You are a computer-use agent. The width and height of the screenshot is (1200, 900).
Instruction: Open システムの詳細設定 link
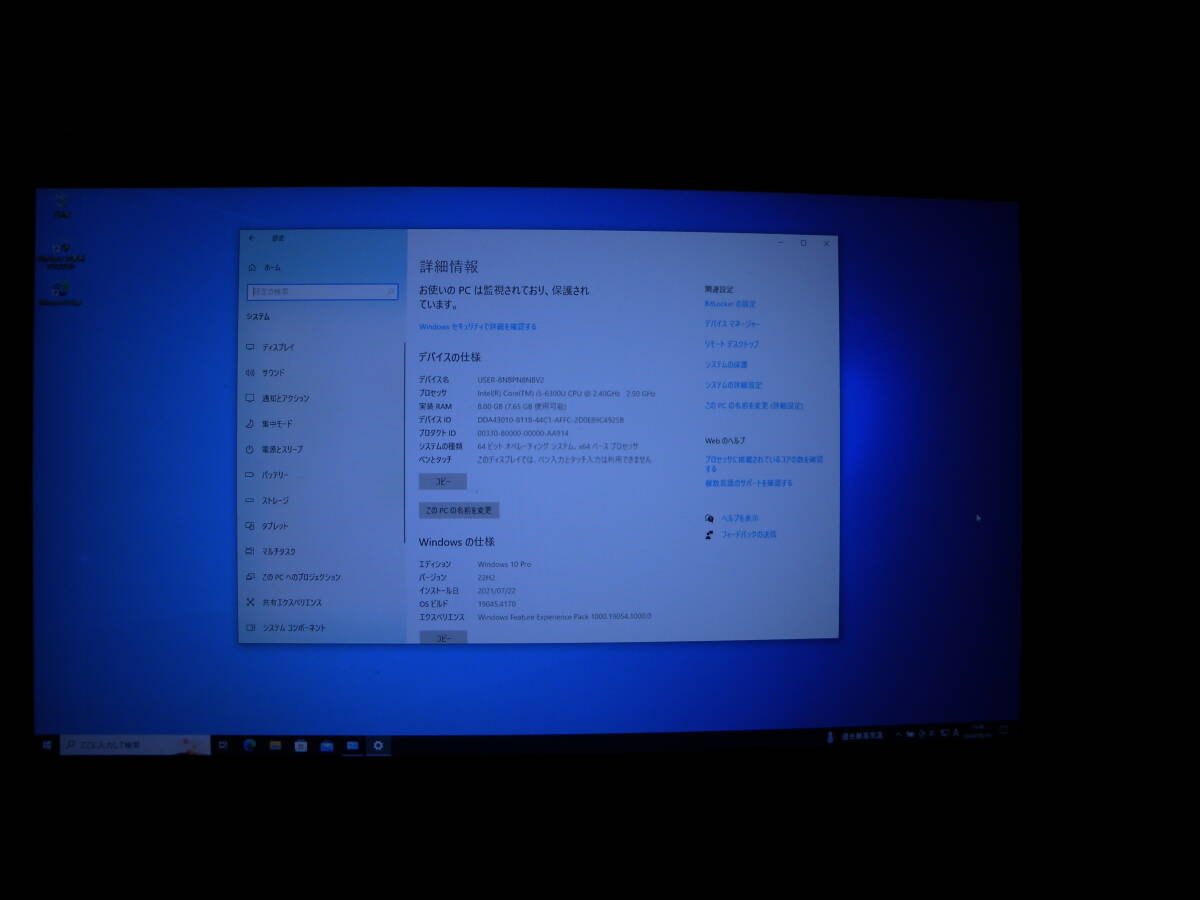click(x=733, y=385)
